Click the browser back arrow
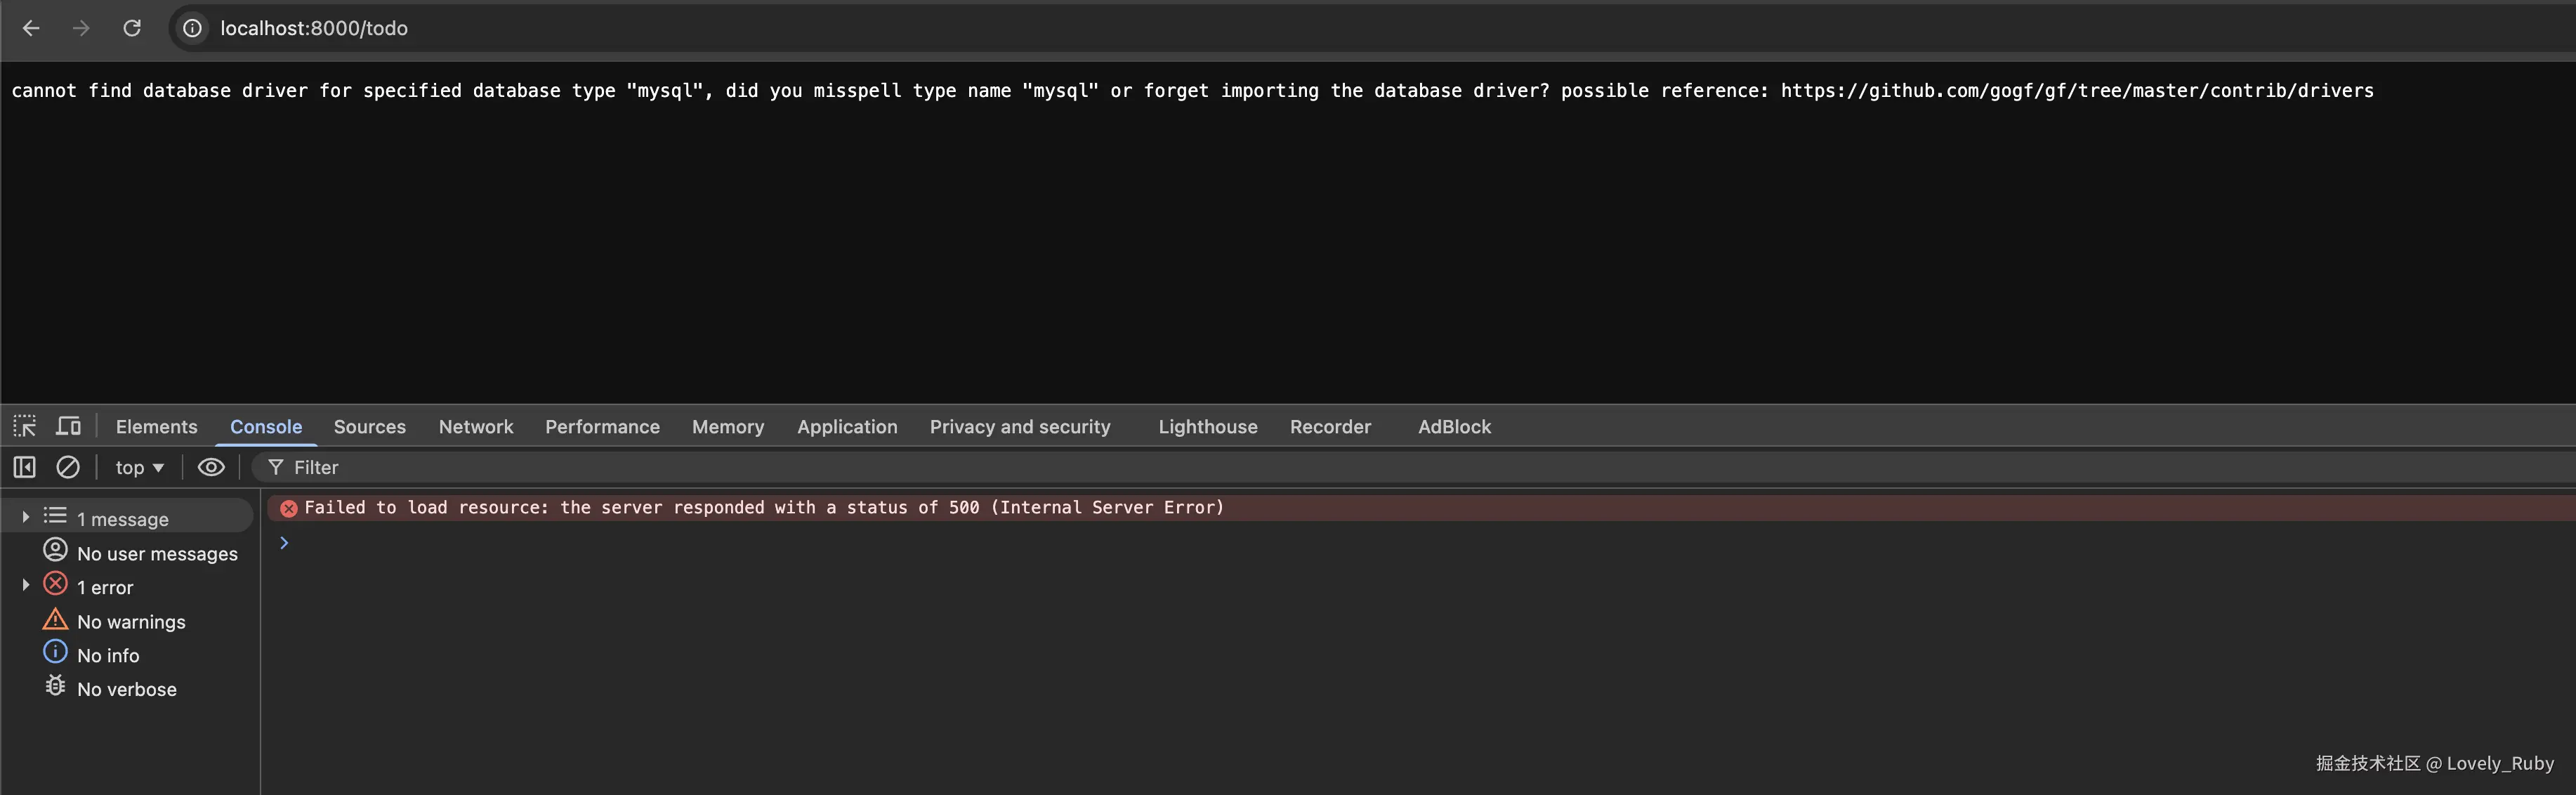Screen dimensions: 2576x795 click(x=31, y=28)
